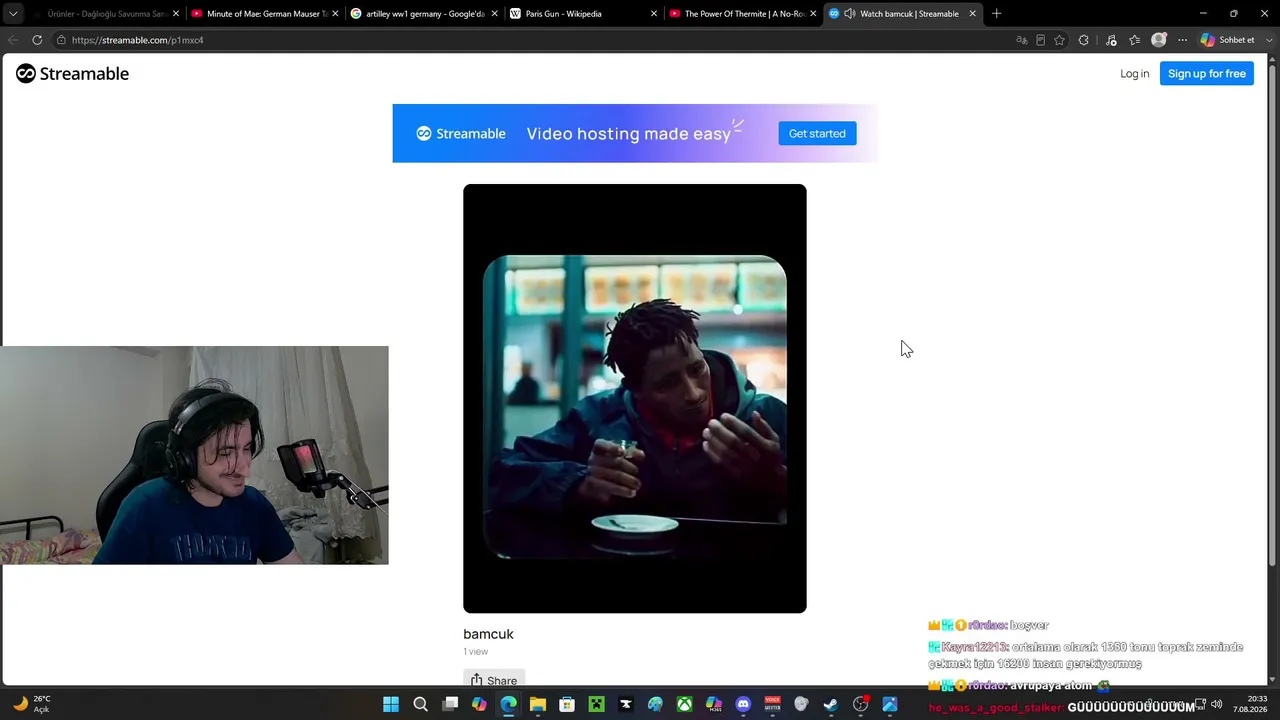Click the Log in link
The height and width of the screenshot is (720, 1280).
point(1134,74)
